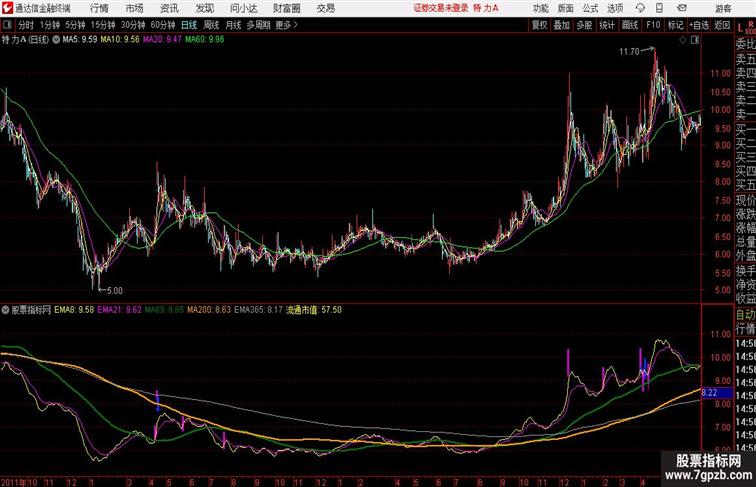Click the 游客 guest account label
This screenshot has height=487, width=756.
(723, 8)
